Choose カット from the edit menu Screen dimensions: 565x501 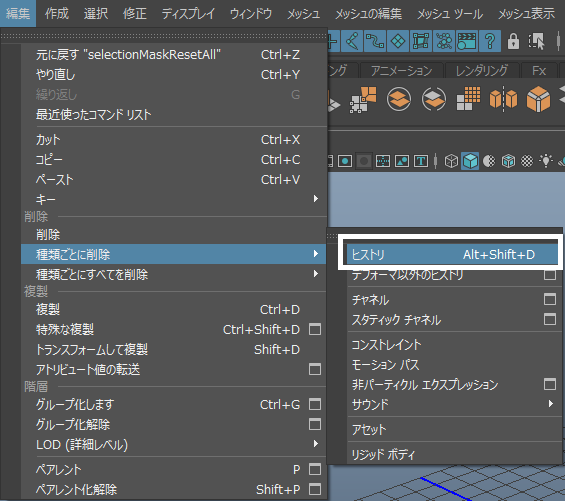point(174,139)
